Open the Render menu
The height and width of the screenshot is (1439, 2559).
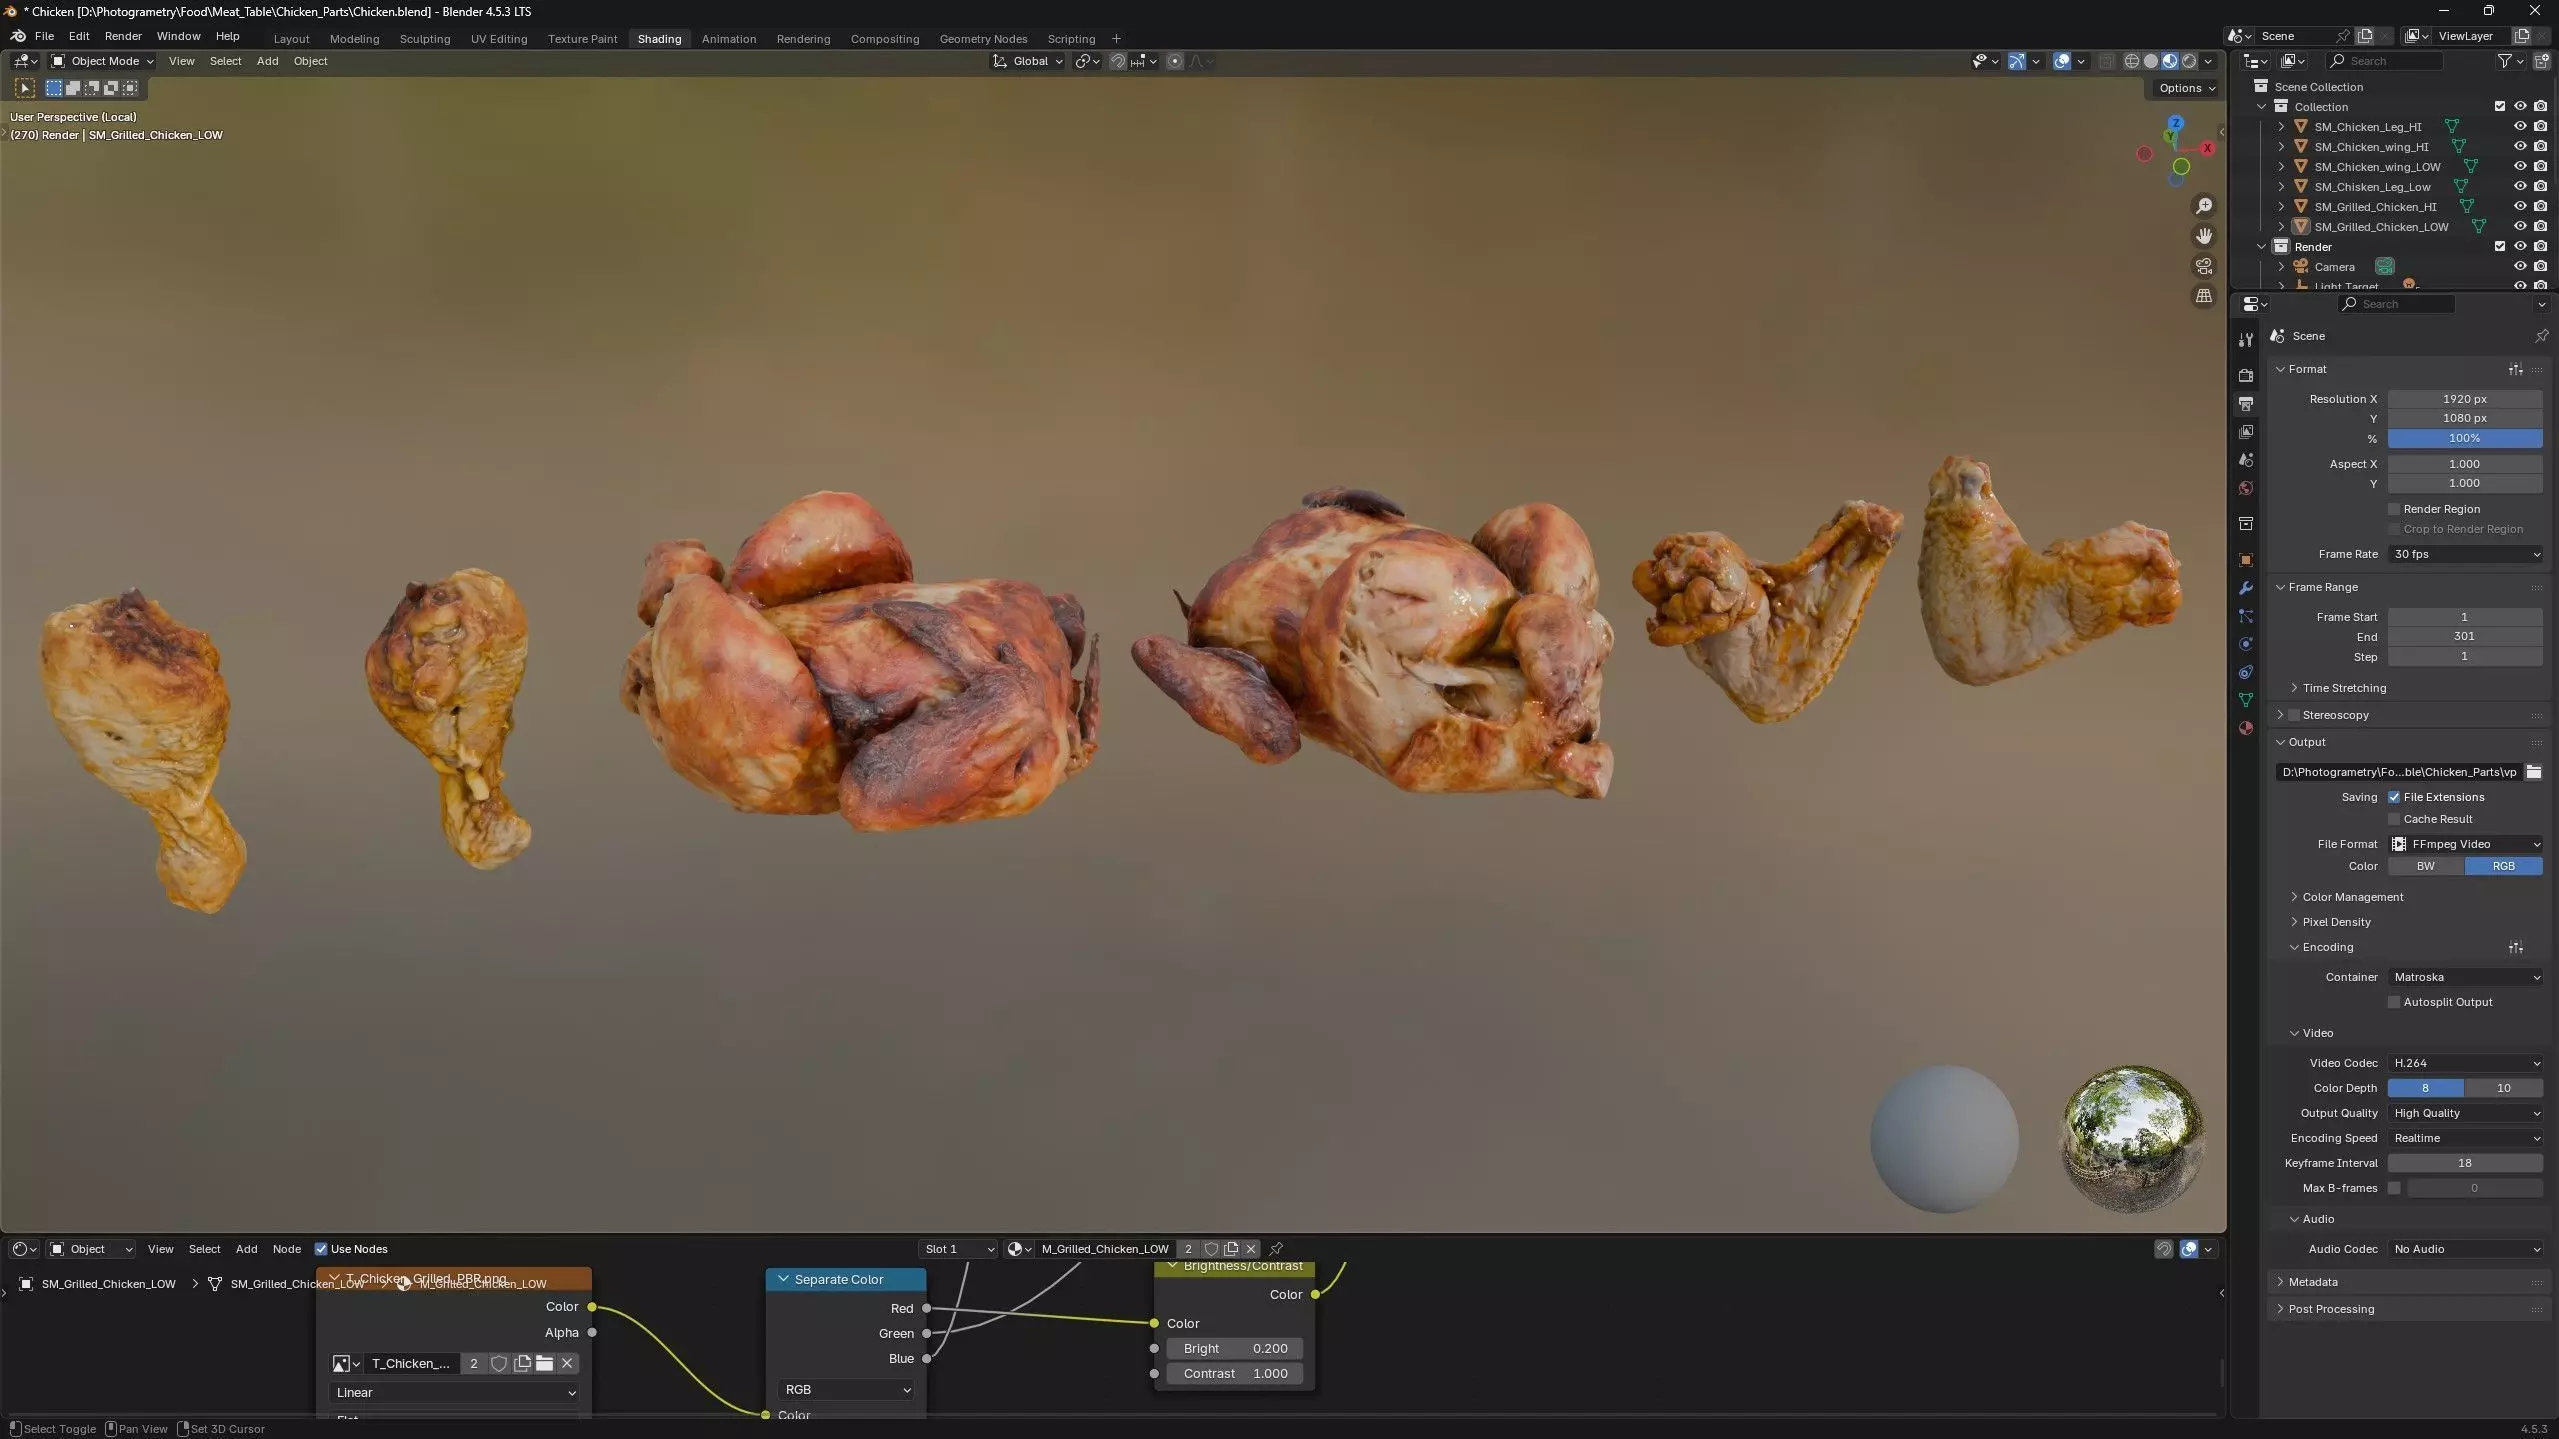pyautogui.click(x=123, y=36)
